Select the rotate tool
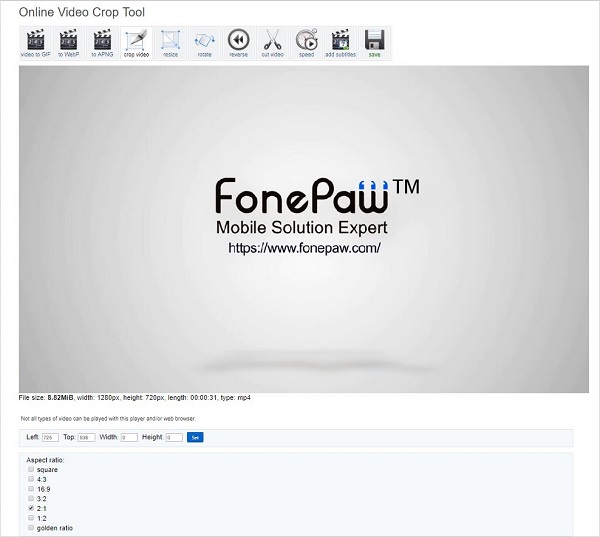 pyautogui.click(x=204, y=43)
